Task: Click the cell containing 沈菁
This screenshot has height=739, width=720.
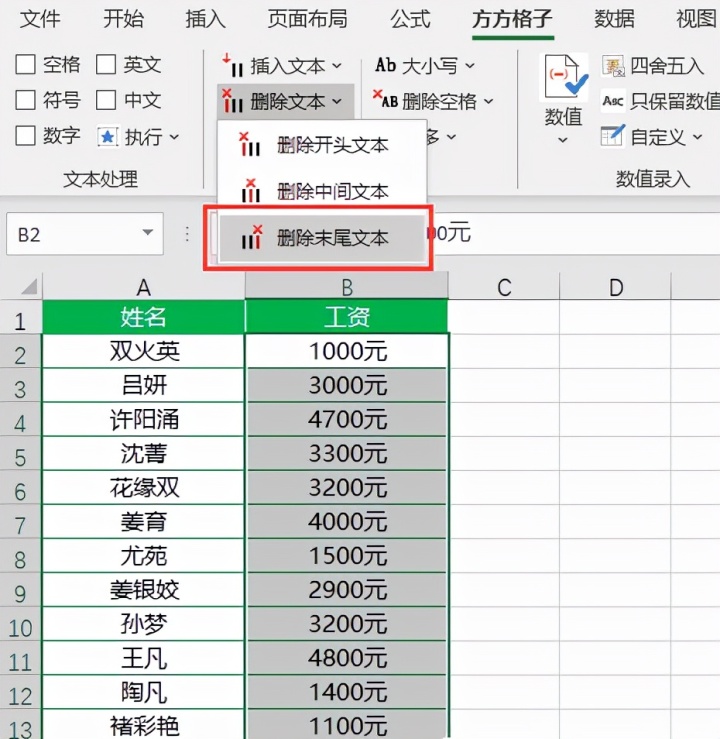Action: tap(144, 453)
